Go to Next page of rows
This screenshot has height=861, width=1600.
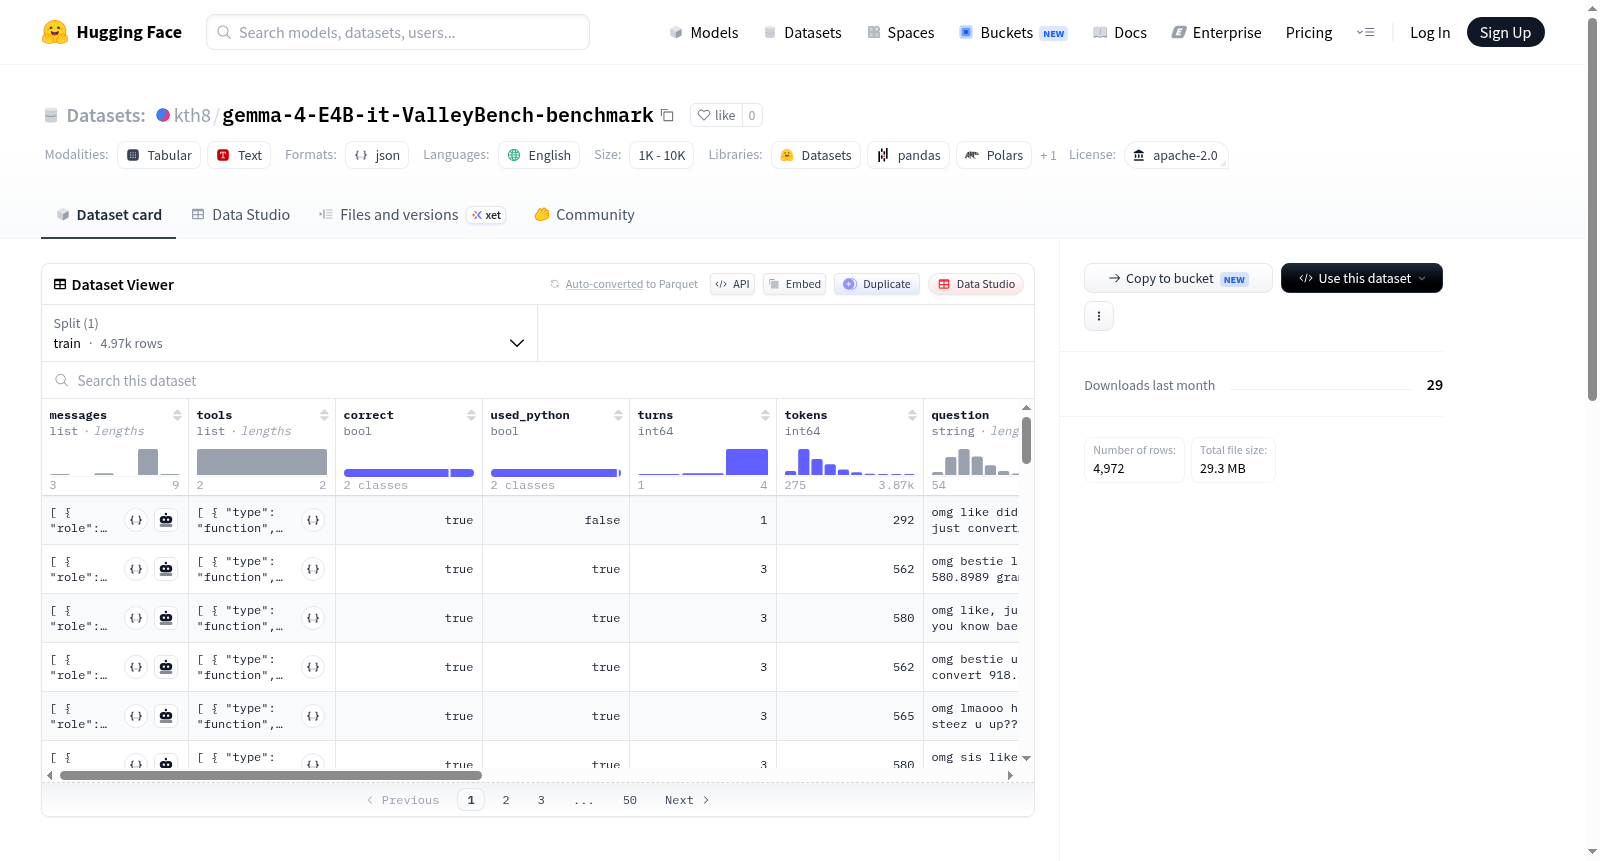pyautogui.click(x=687, y=800)
